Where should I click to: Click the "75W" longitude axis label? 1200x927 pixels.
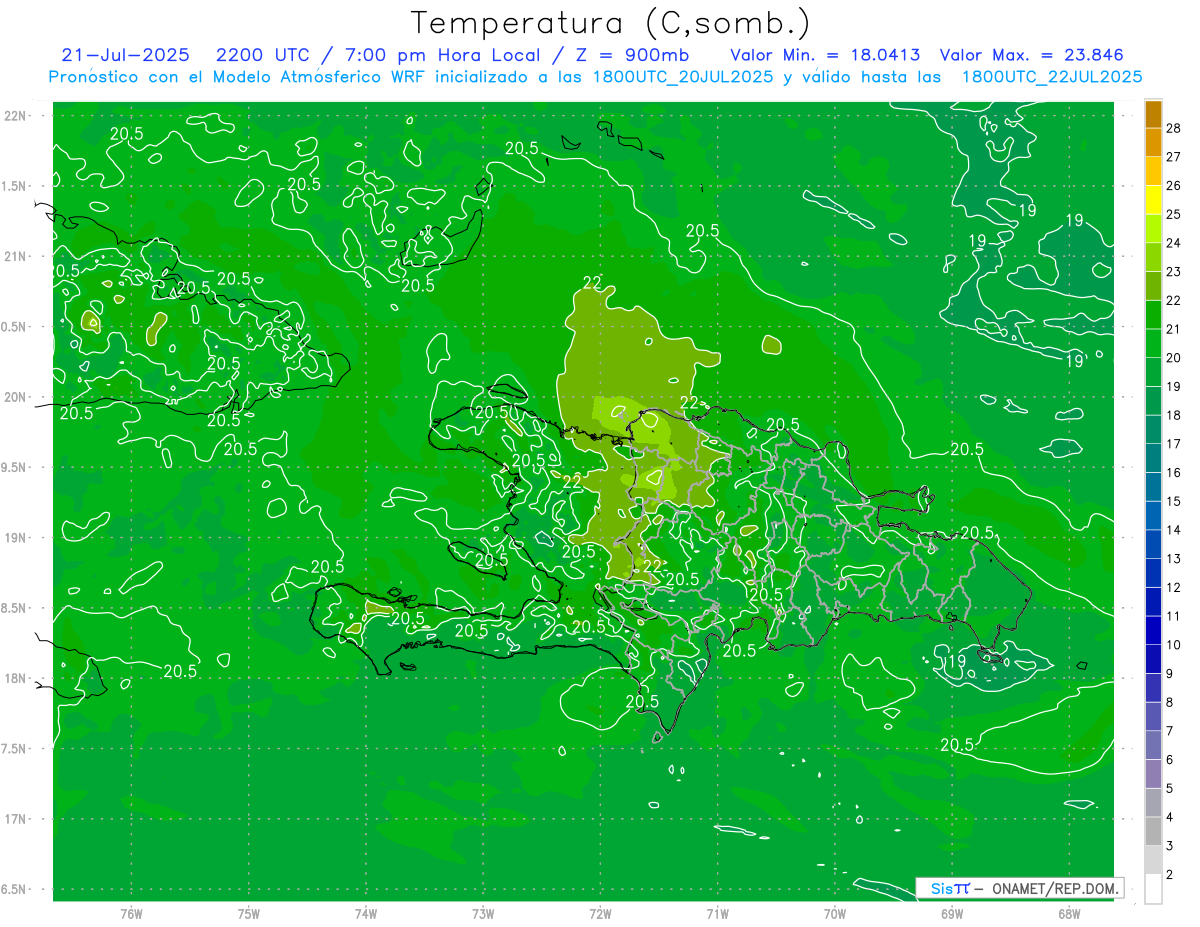click(249, 914)
